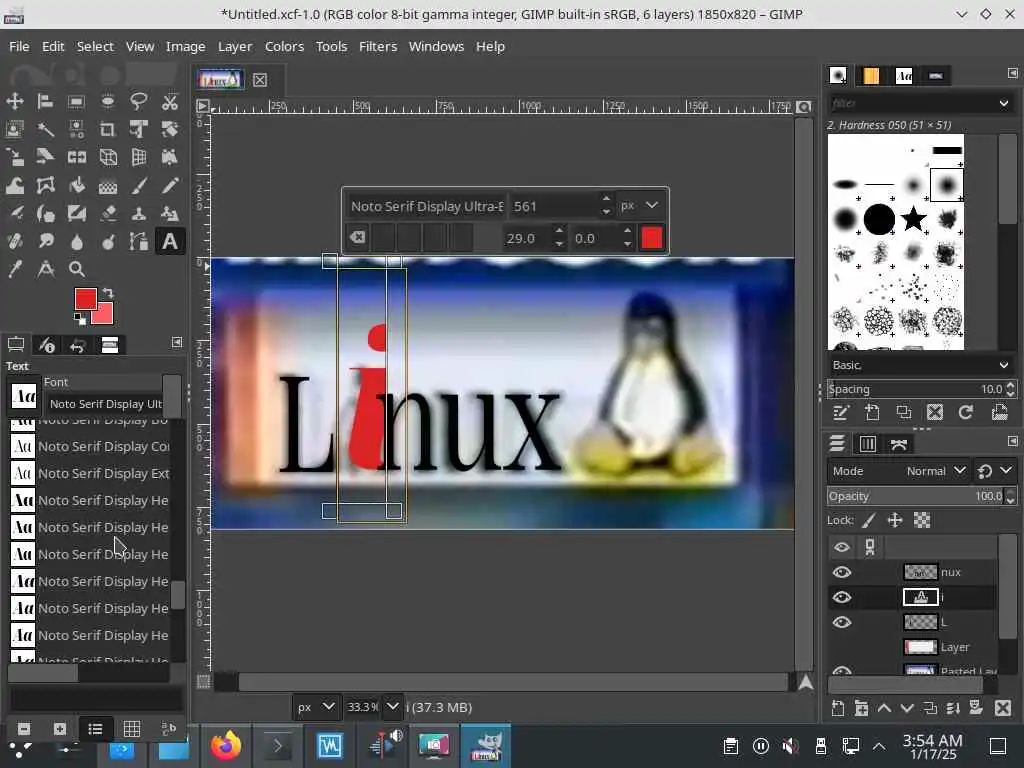
Task: Hide the nux layer
Action: [842, 572]
